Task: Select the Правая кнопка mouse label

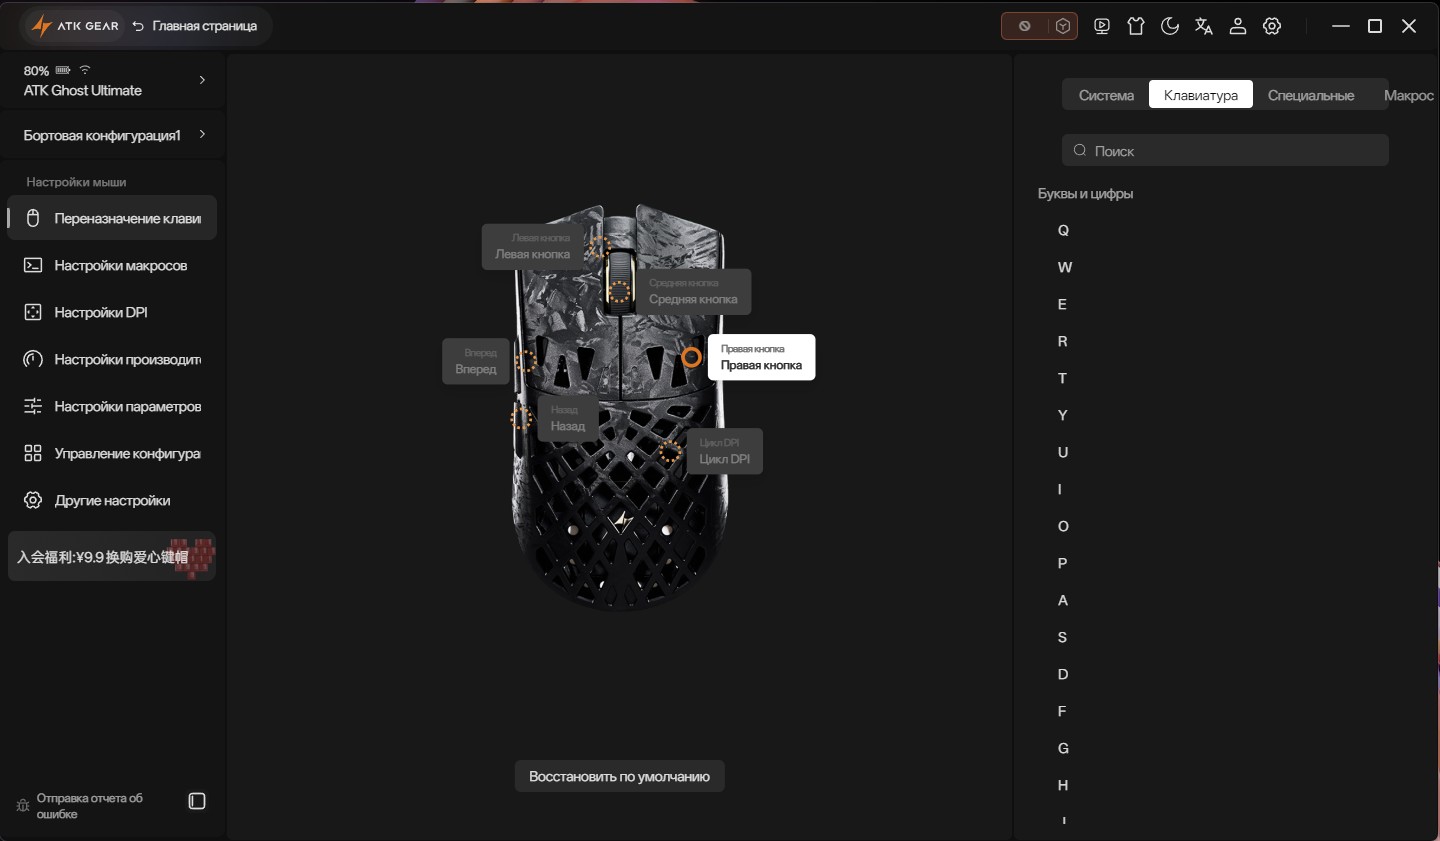Action: coord(762,357)
